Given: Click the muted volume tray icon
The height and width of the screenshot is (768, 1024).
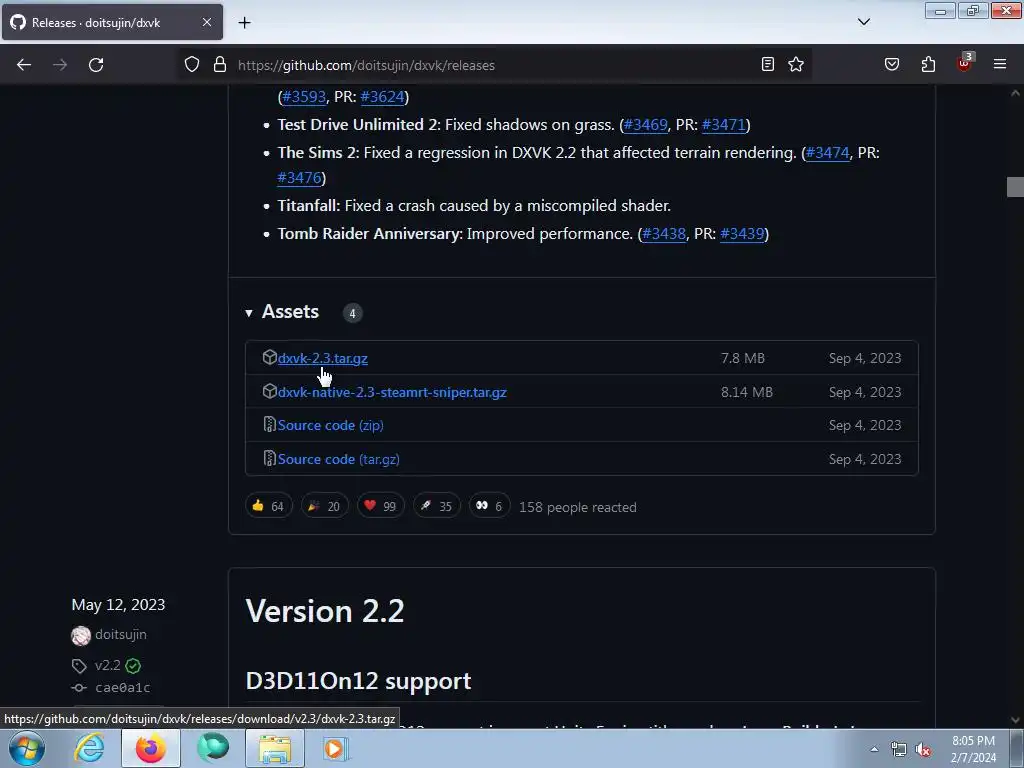Looking at the screenshot, I should (923, 750).
